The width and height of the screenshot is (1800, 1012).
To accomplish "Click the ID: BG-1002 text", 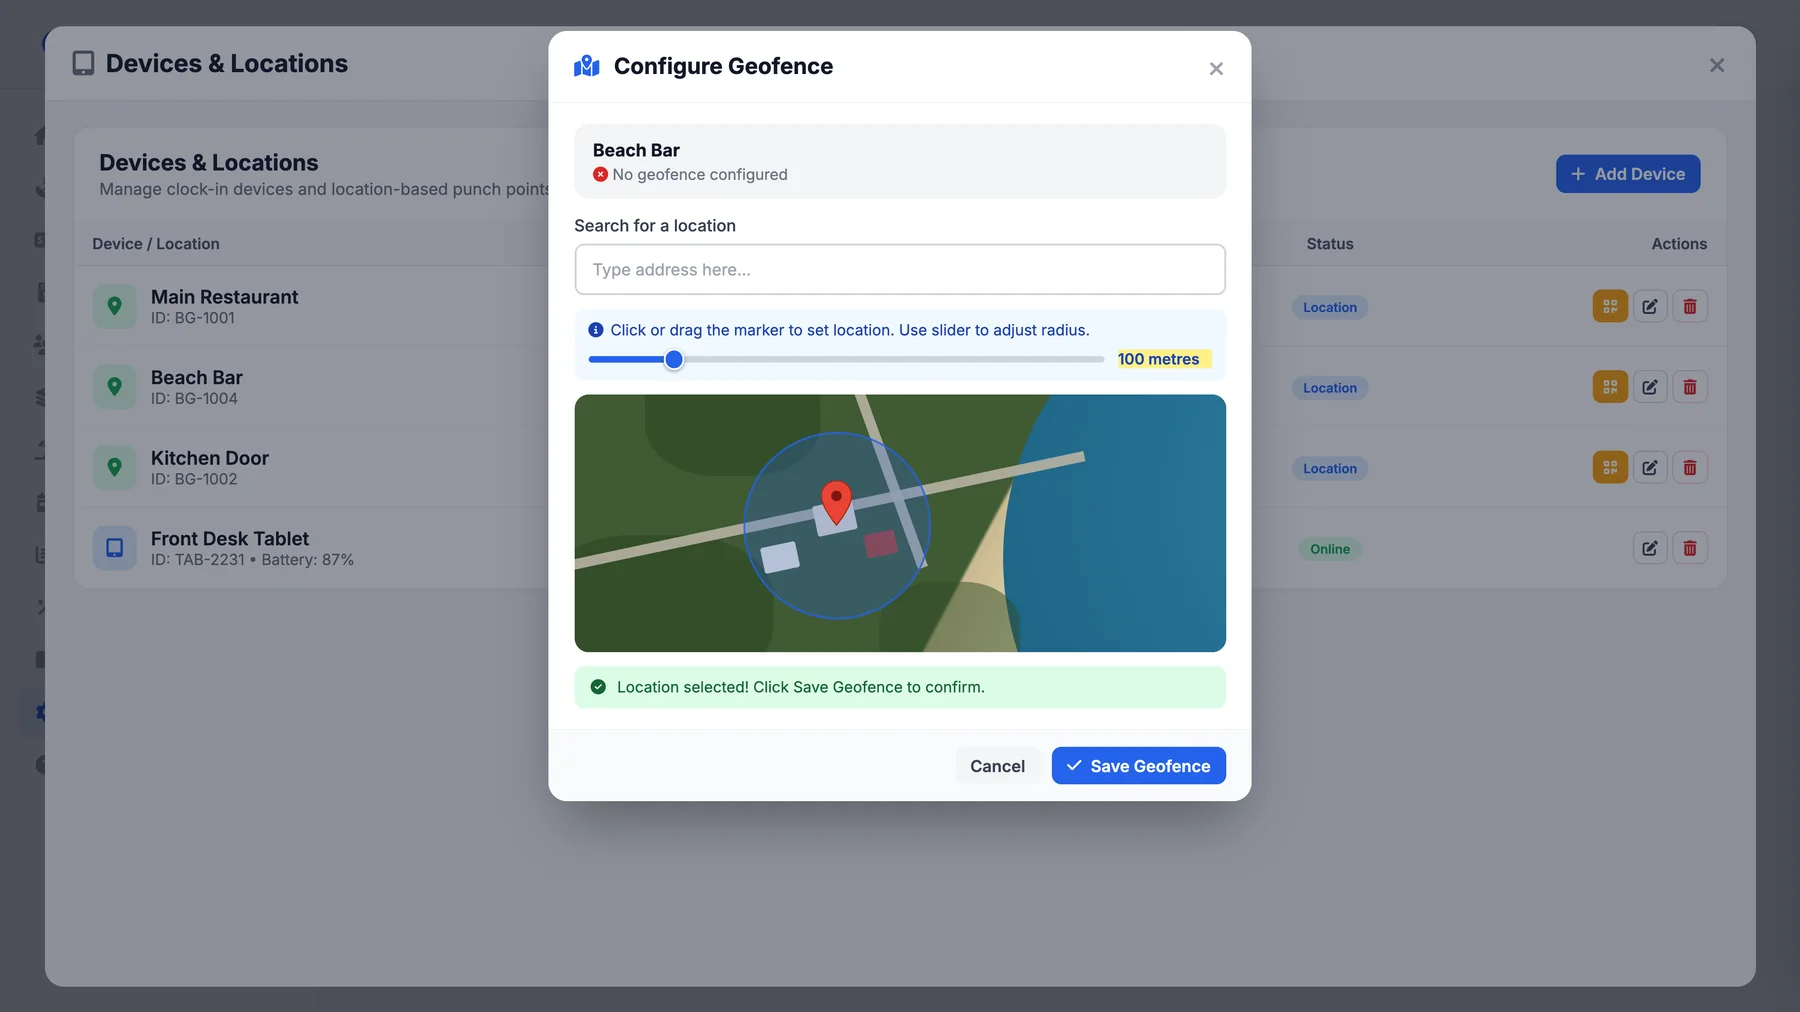I will pos(194,479).
